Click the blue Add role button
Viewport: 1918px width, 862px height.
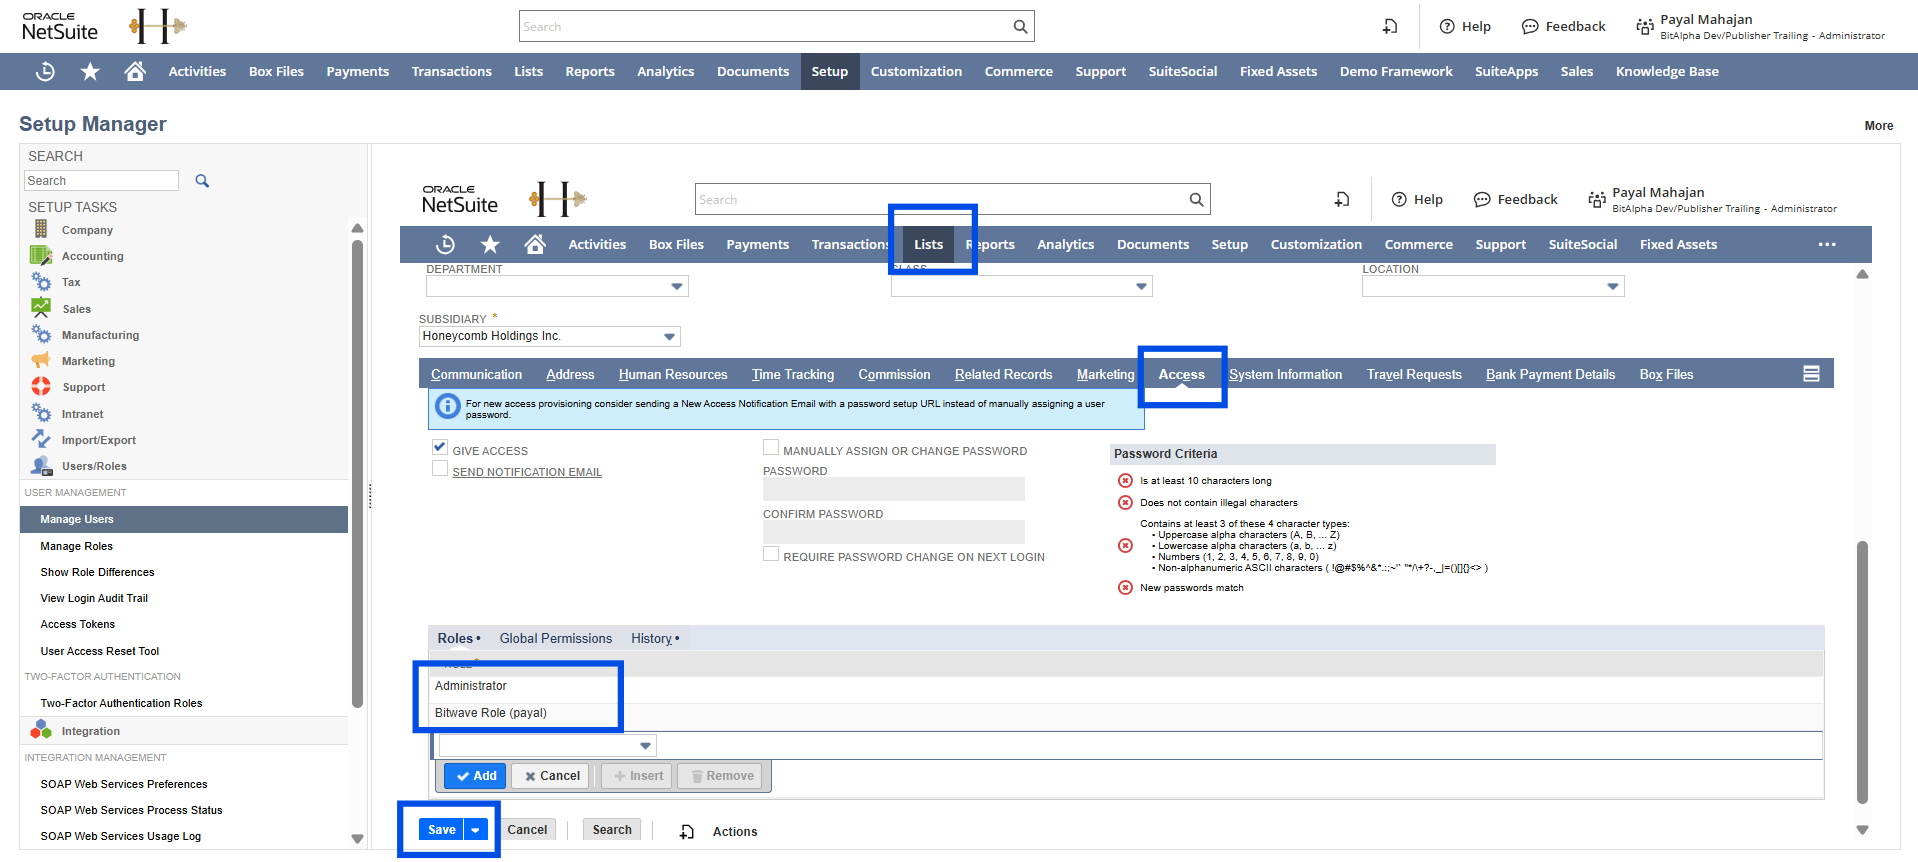click(x=476, y=776)
